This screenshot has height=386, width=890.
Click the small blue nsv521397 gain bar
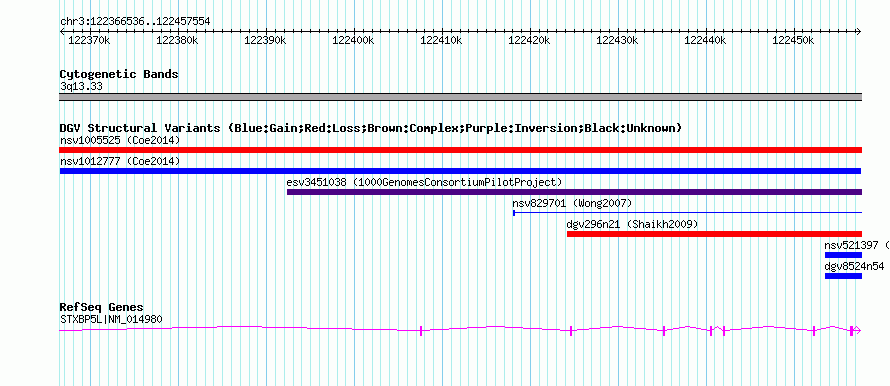(x=843, y=255)
